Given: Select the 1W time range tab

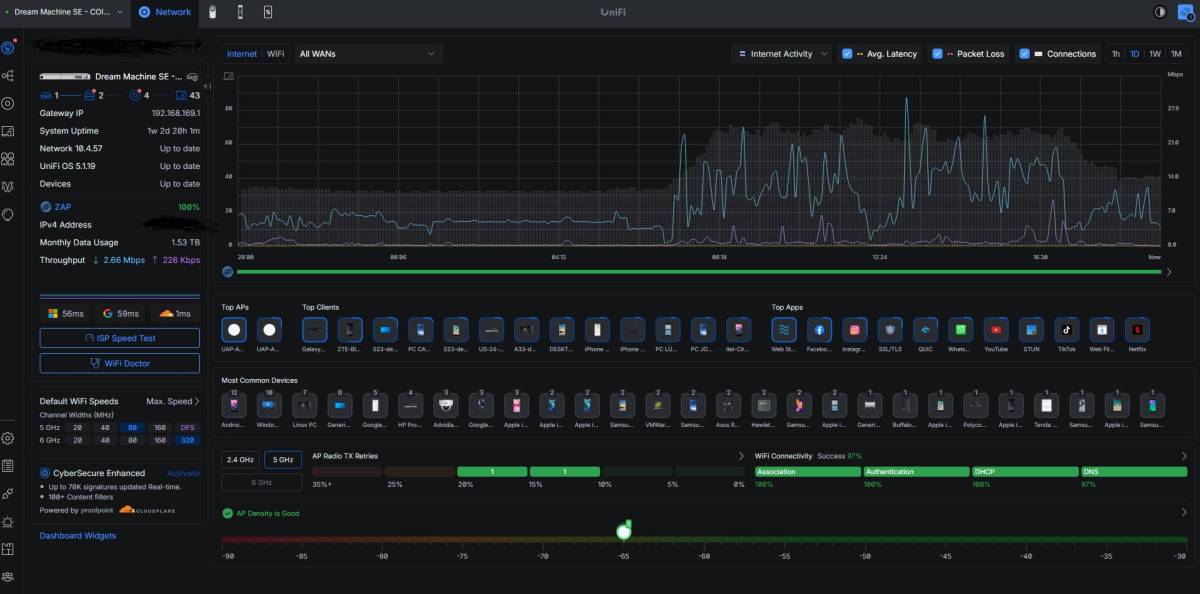Looking at the screenshot, I should pyautogui.click(x=1155, y=54).
